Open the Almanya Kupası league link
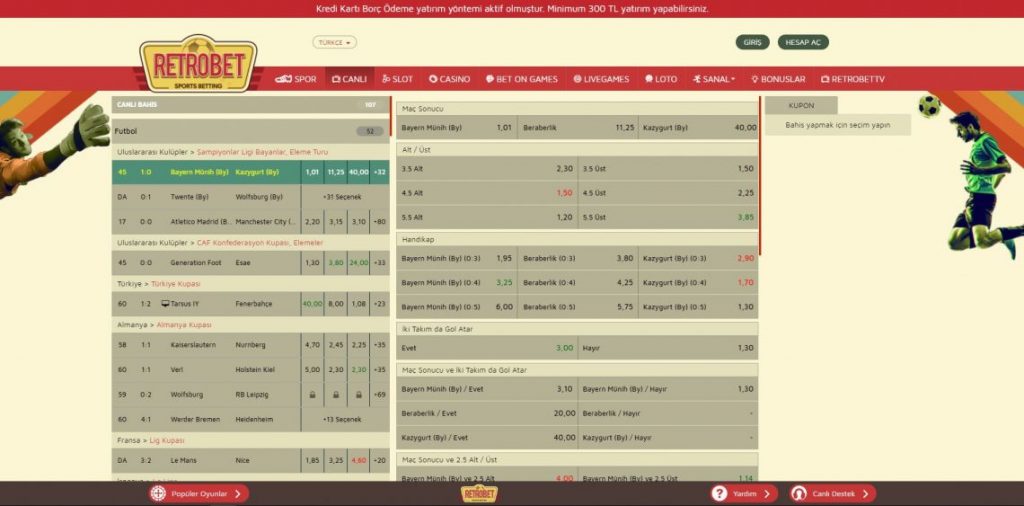This screenshot has height=506, width=1024. pos(211,325)
